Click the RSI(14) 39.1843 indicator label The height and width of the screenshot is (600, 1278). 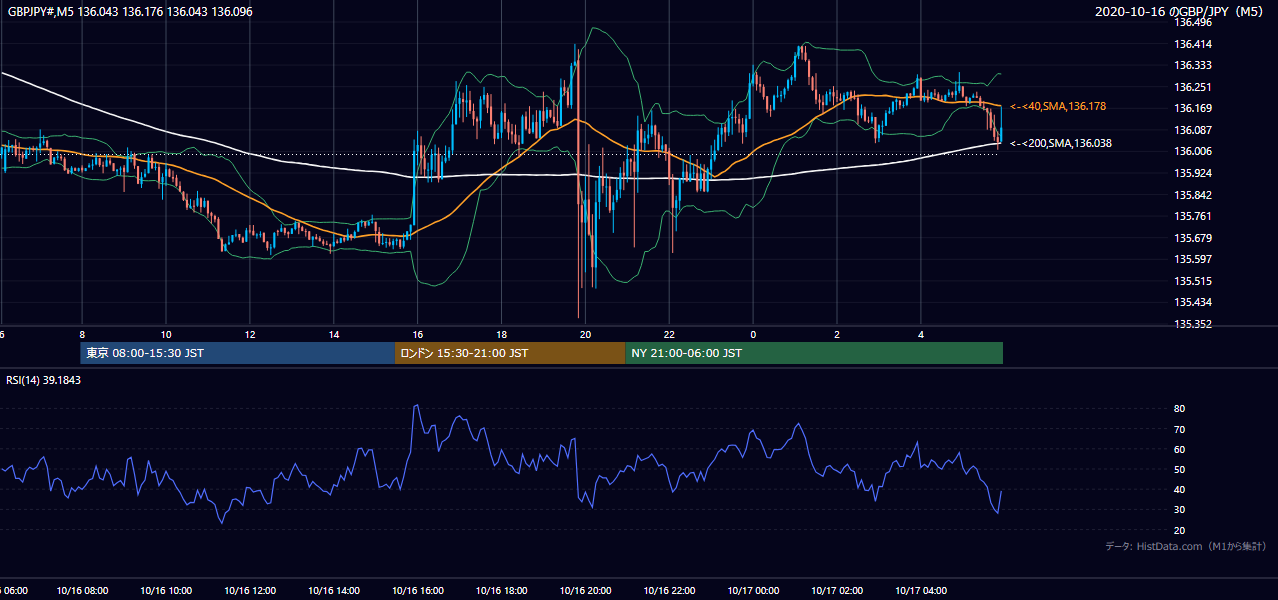point(44,380)
